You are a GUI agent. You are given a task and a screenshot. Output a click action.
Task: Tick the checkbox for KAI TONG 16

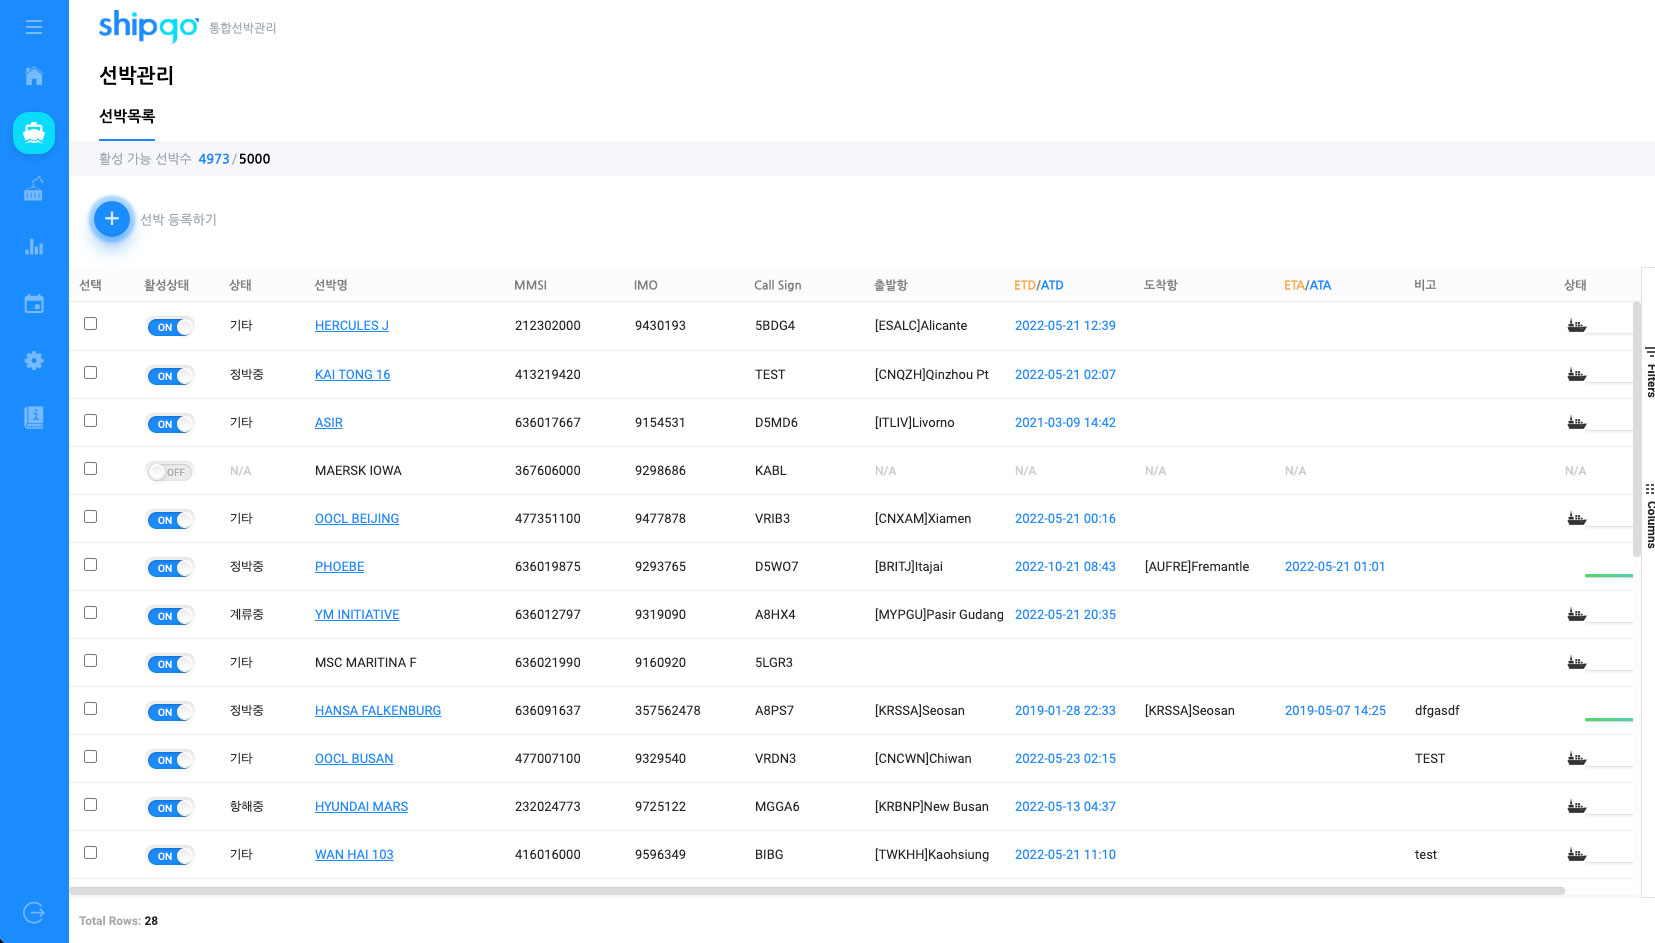[91, 373]
